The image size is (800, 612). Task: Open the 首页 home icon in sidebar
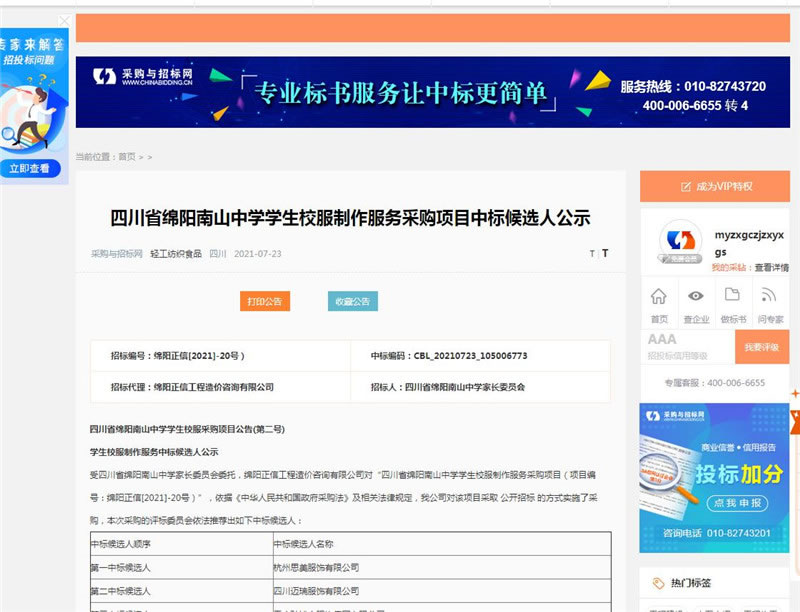click(659, 296)
